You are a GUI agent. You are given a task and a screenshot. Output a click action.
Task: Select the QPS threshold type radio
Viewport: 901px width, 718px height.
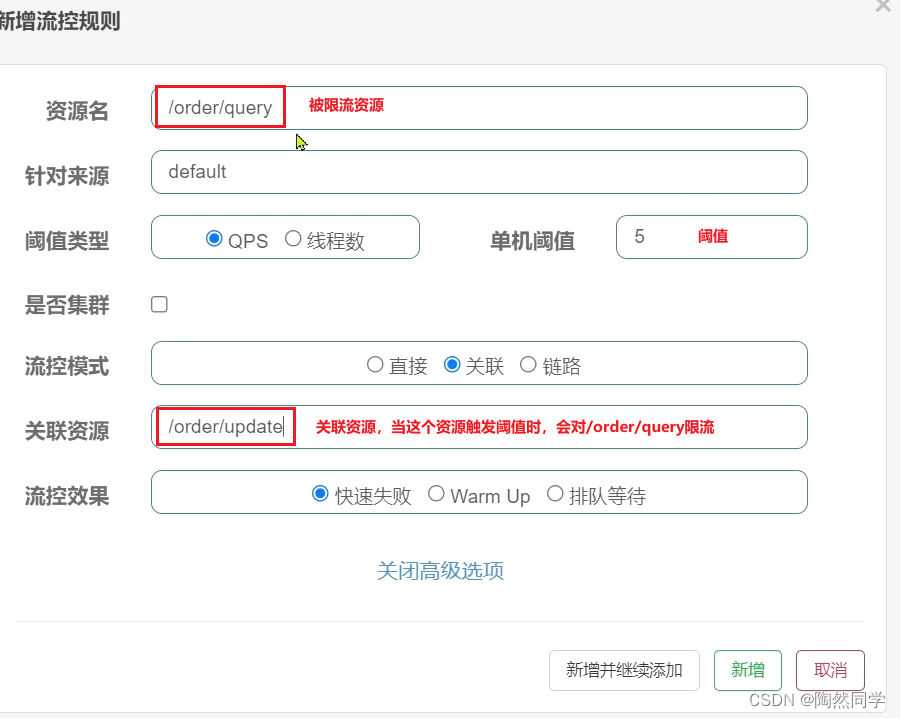tap(214, 238)
